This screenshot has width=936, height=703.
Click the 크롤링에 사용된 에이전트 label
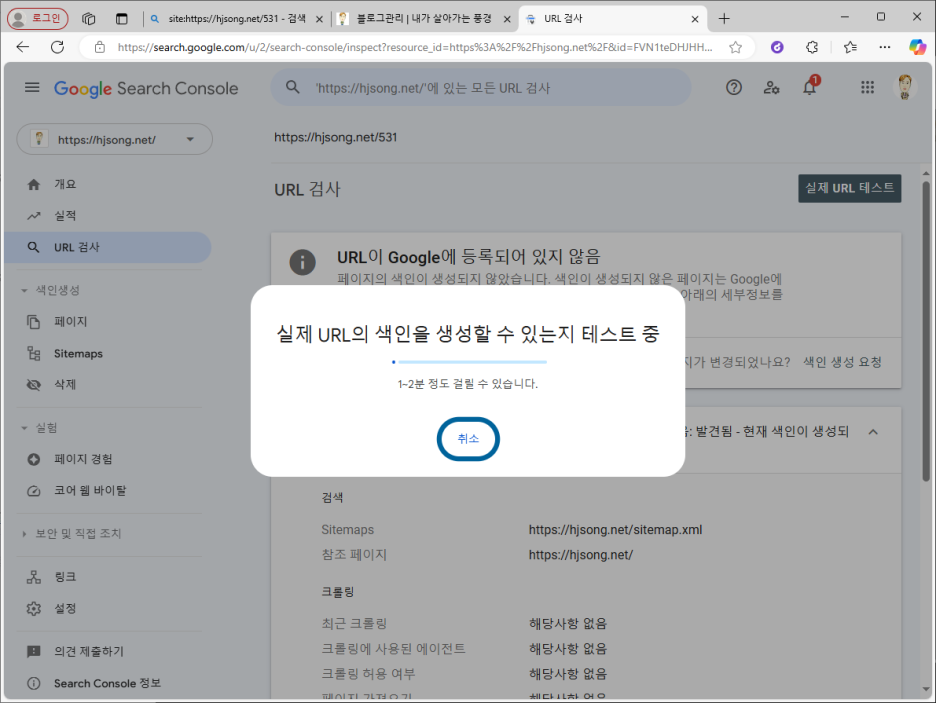click(x=393, y=649)
